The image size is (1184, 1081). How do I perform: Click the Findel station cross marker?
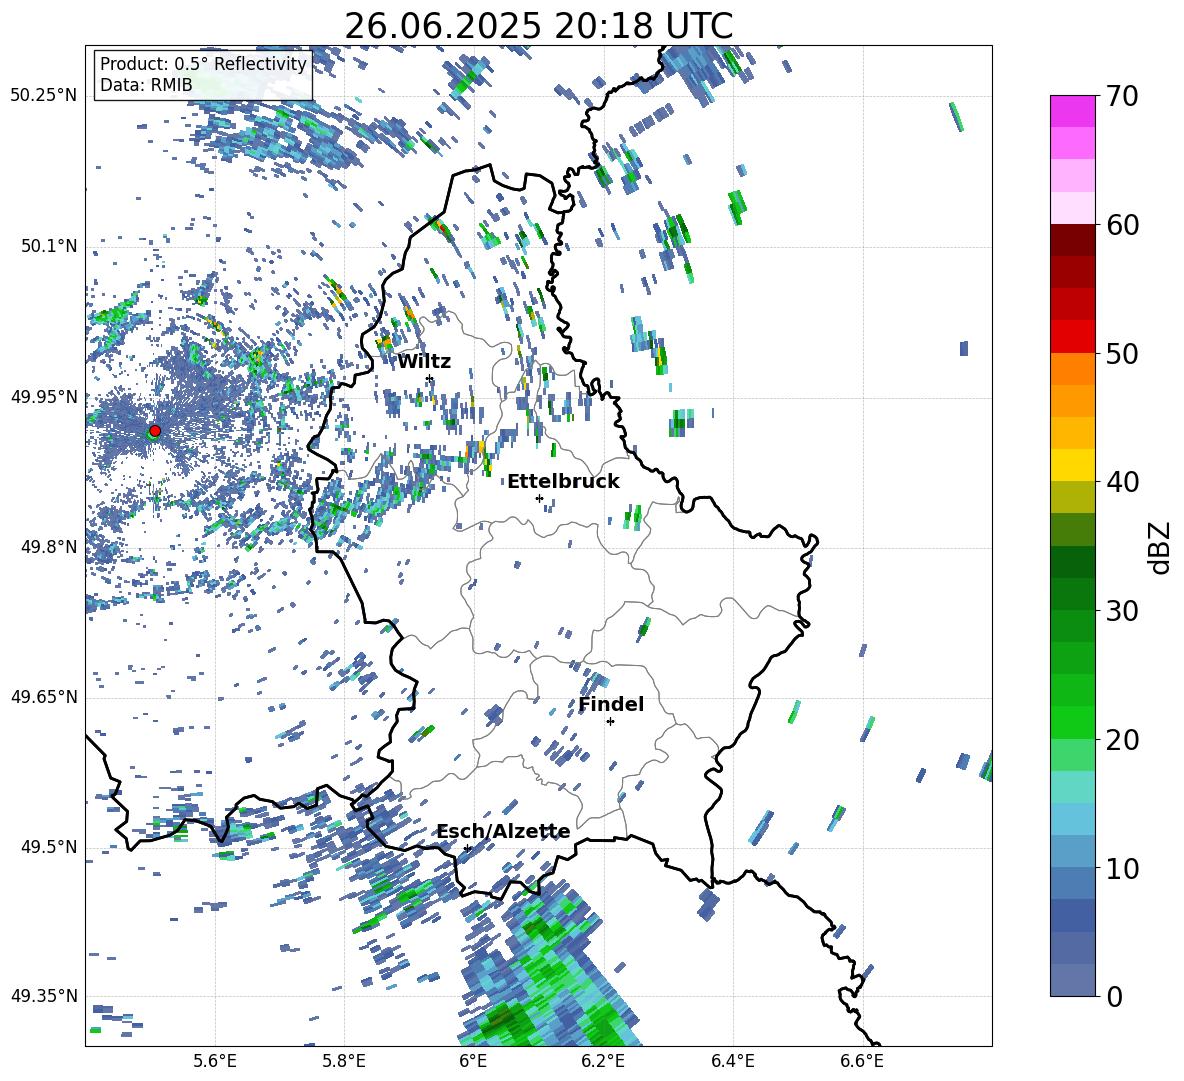pos(610,722)
